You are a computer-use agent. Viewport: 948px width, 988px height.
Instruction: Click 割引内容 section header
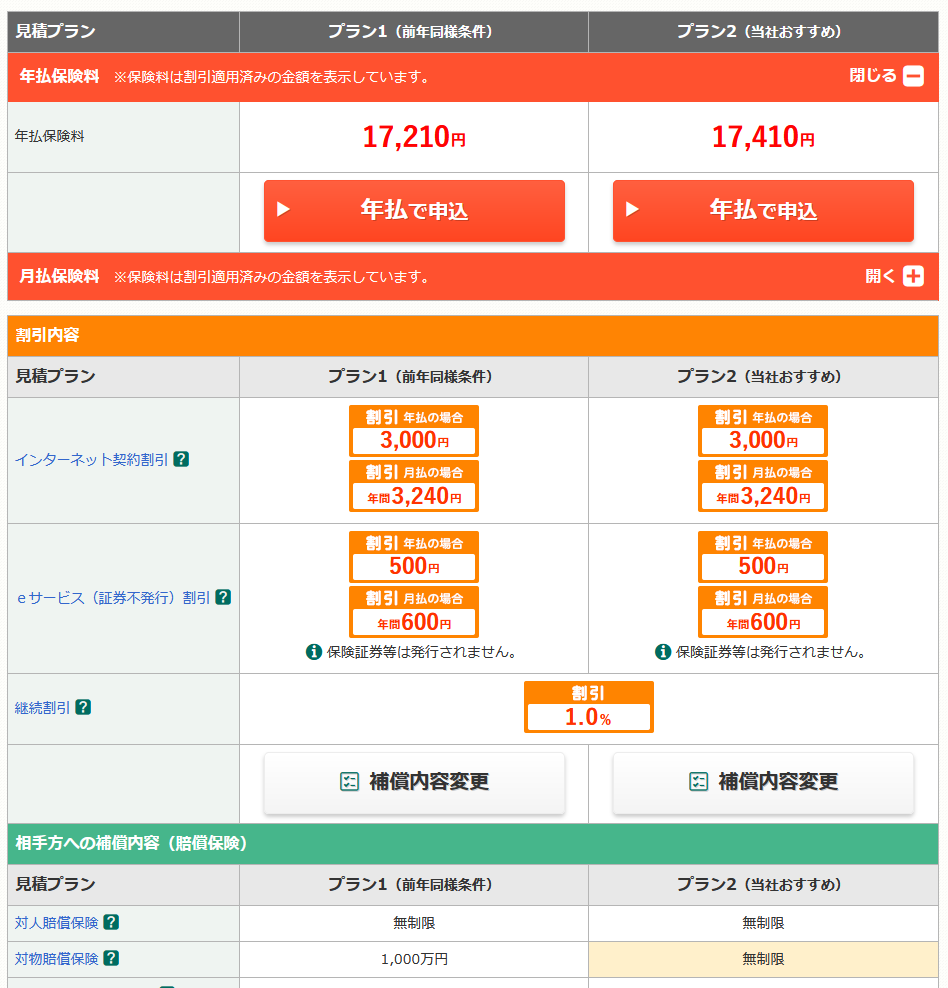[473, 336]
